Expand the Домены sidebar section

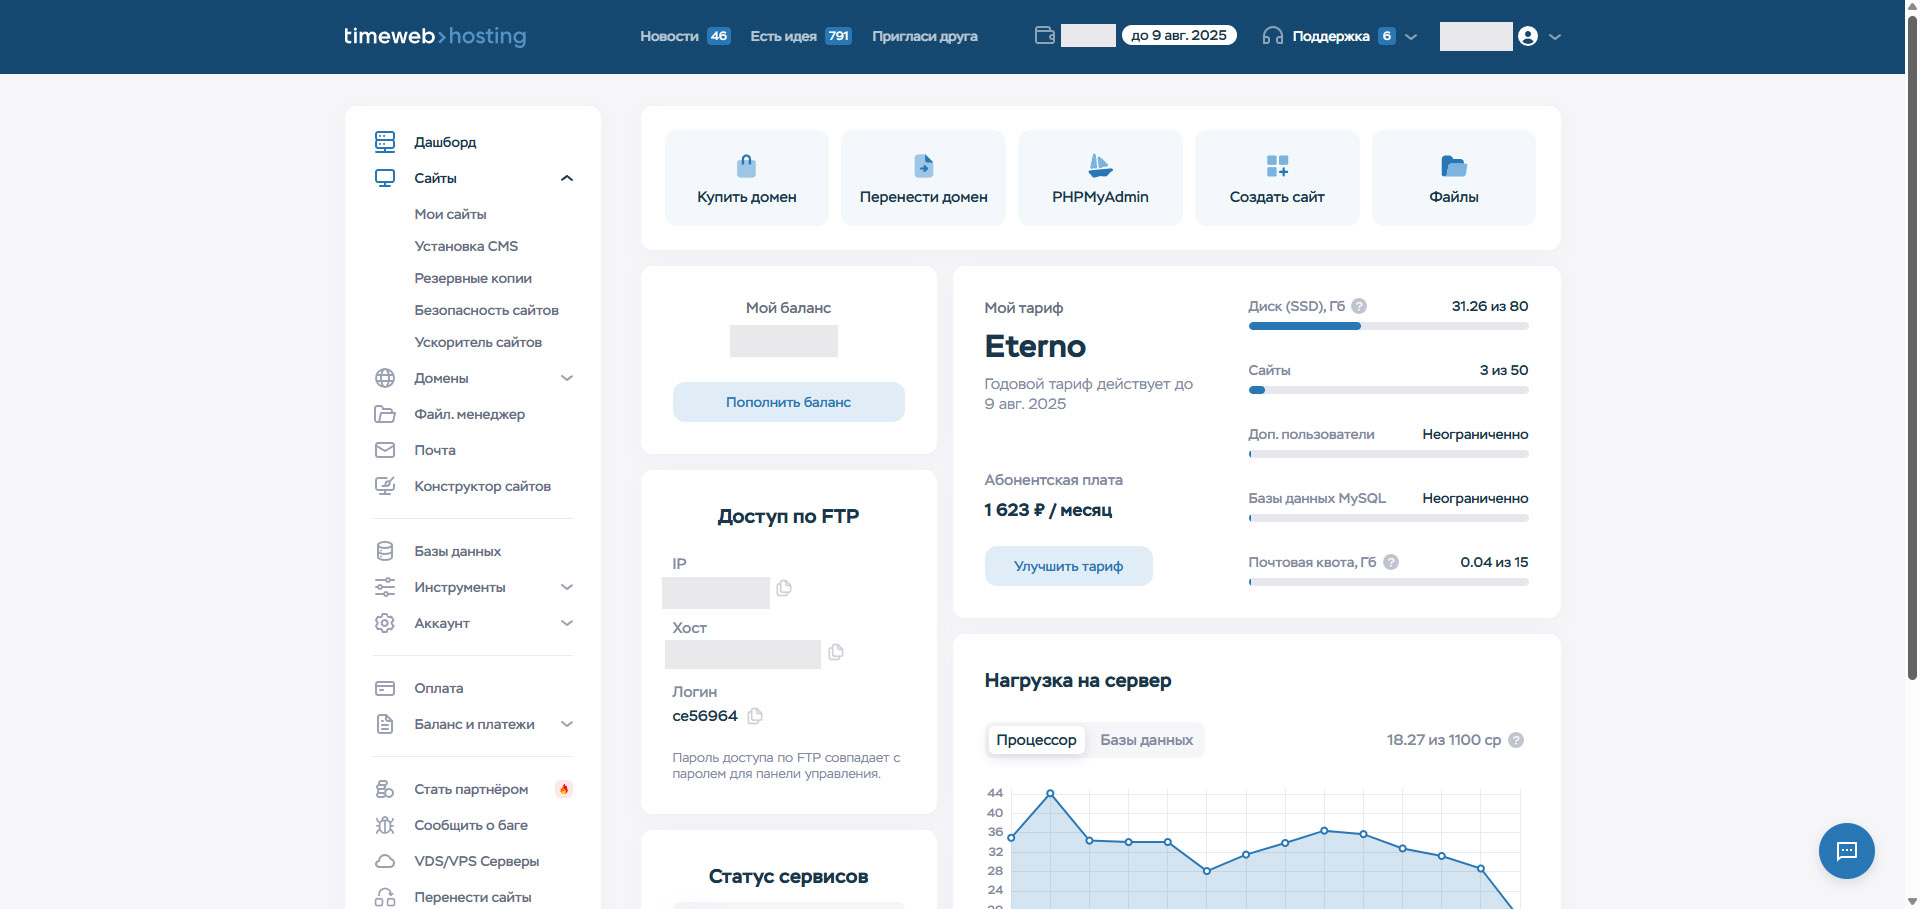(567, 378)
